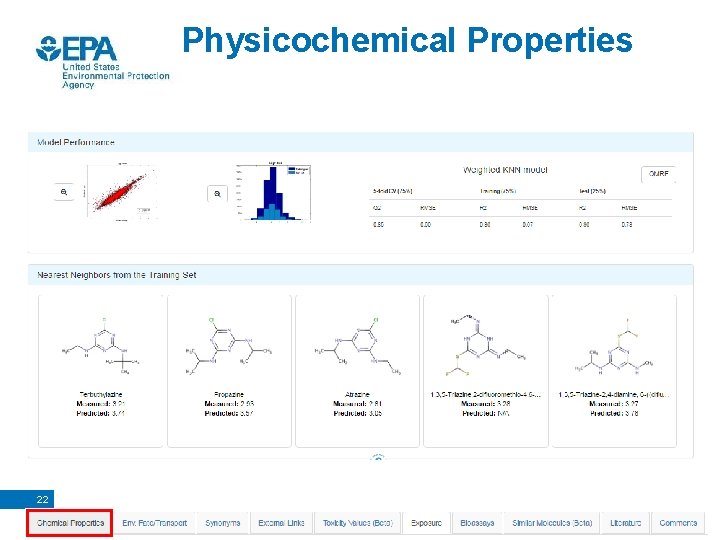This screenshot has height=540, width=720.
Task: Click the 5-fold CV (75%) column heading
Action: tap(393, 191)
